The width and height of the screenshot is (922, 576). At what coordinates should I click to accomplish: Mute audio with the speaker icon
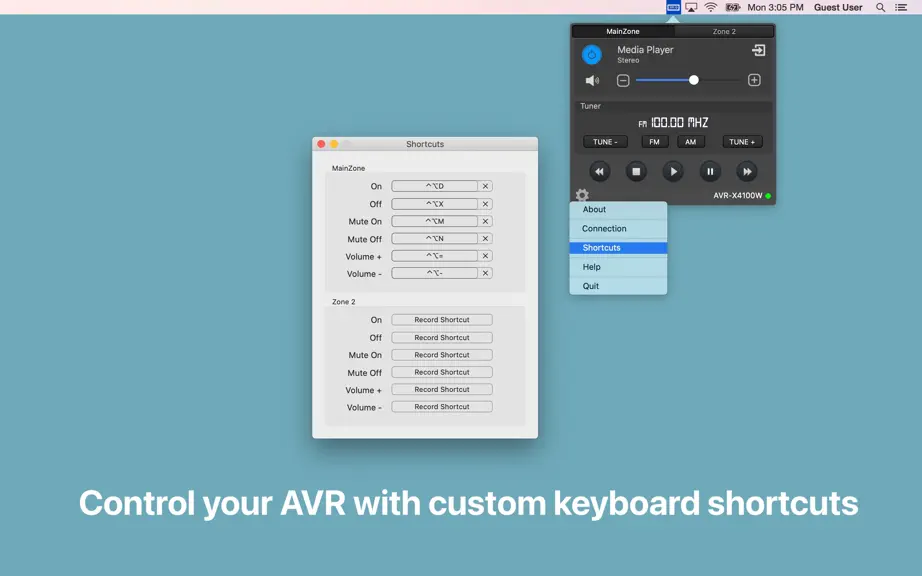592,81
